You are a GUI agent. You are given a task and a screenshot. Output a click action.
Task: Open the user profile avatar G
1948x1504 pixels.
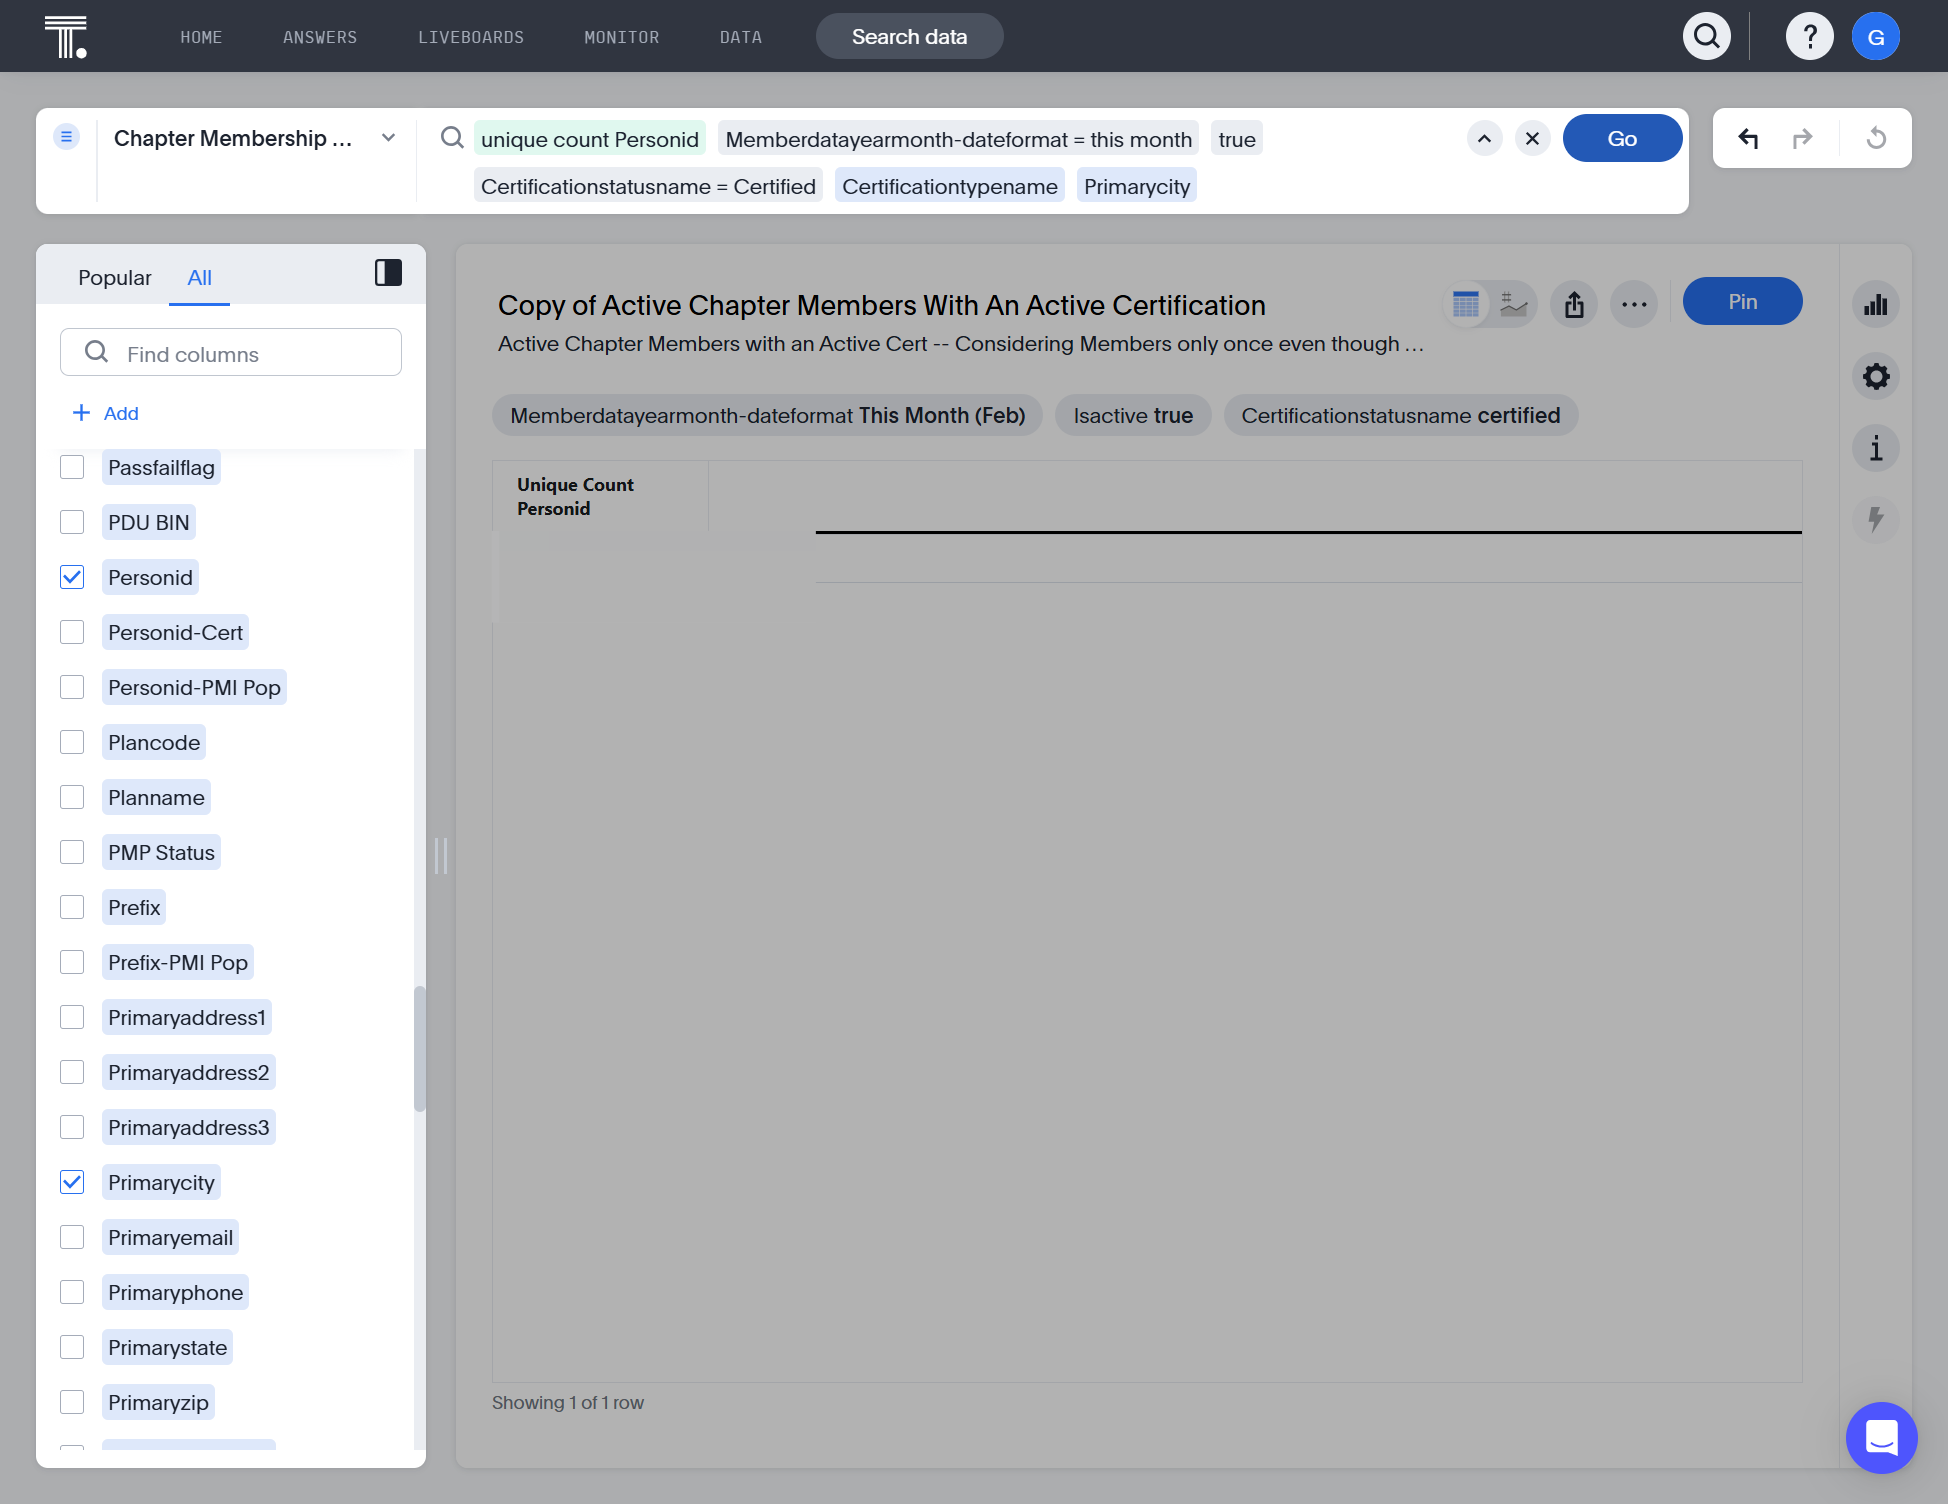[x=1875, y=37]
